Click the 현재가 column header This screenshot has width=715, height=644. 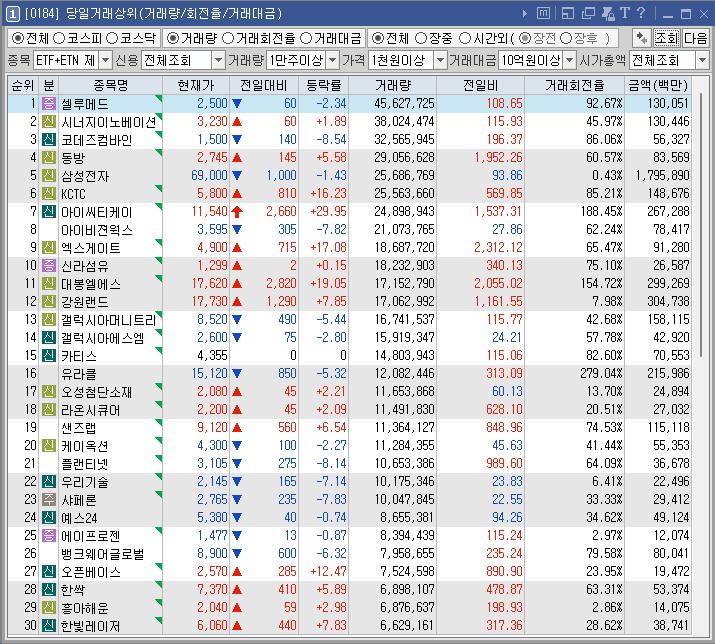pyautogui.click(x=196, y=85)
